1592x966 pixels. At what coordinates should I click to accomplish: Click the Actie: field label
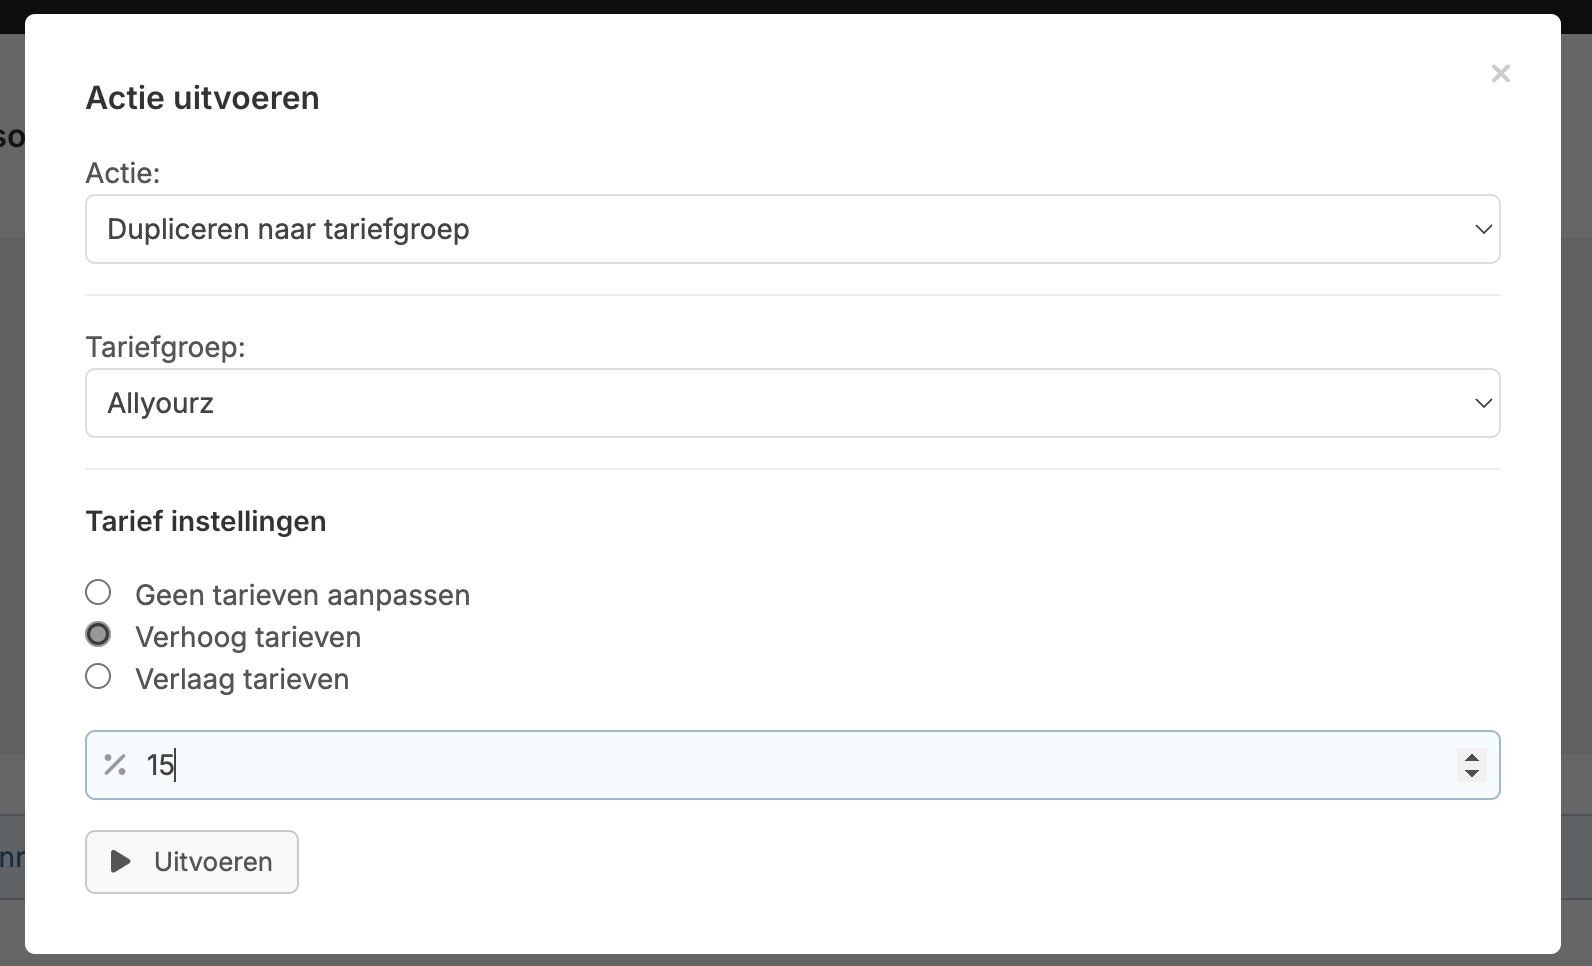tap(123, 173)
